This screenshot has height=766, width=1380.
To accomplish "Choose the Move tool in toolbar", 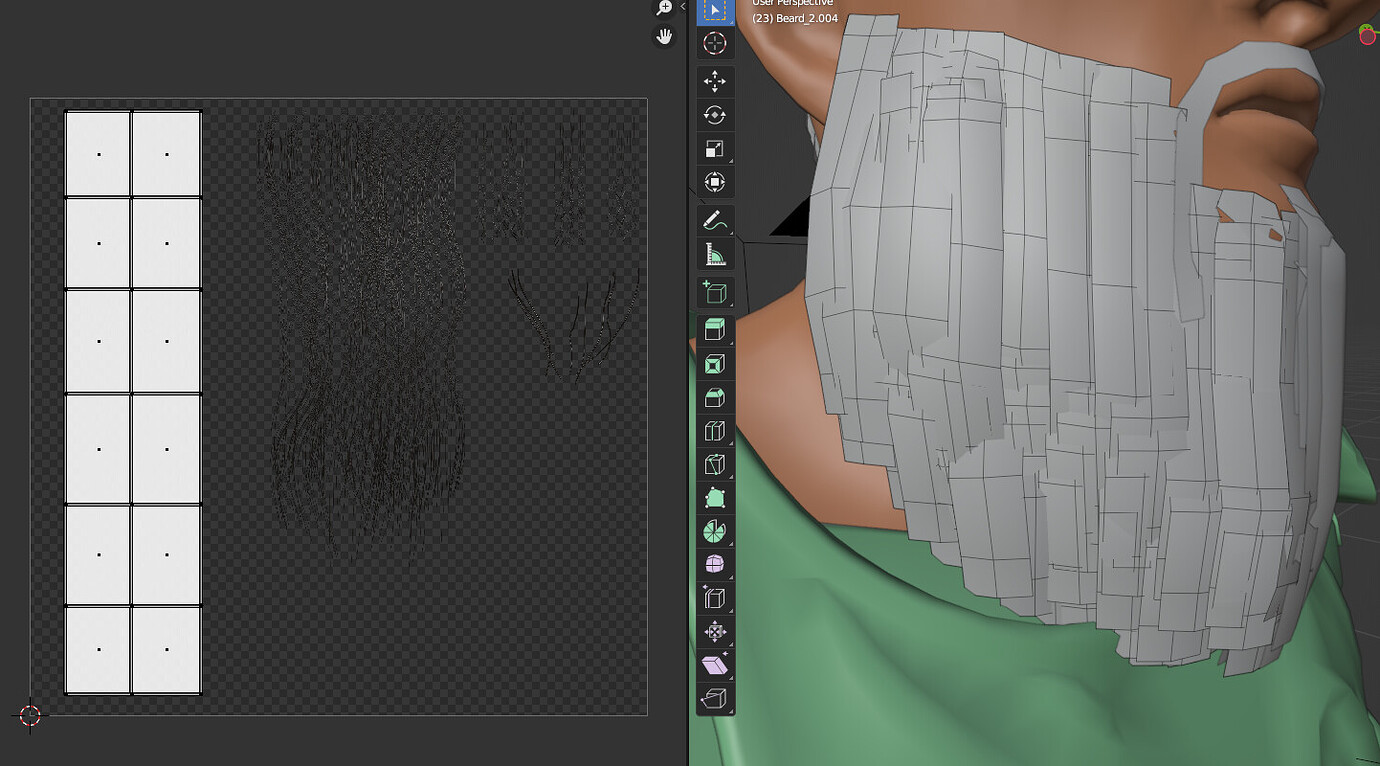I will point(714,82).
